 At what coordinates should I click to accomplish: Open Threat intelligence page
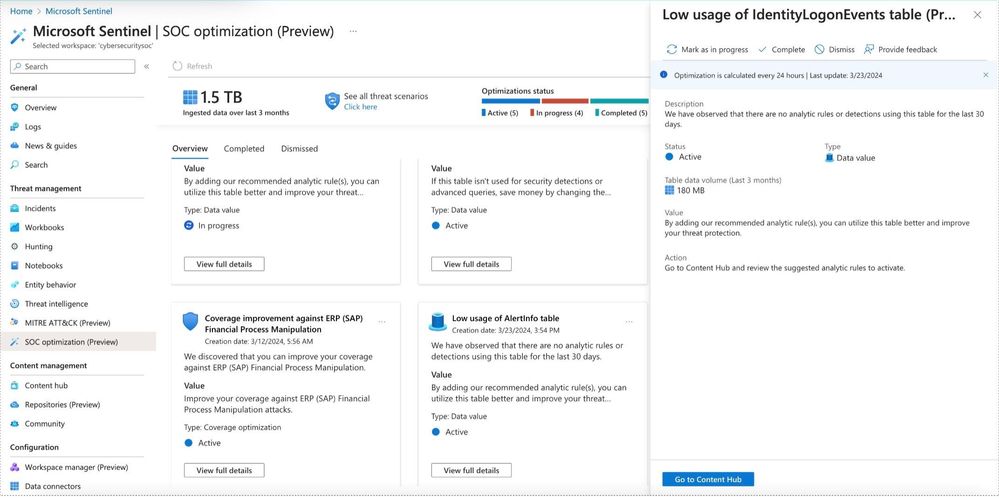[x=56, y=304]
